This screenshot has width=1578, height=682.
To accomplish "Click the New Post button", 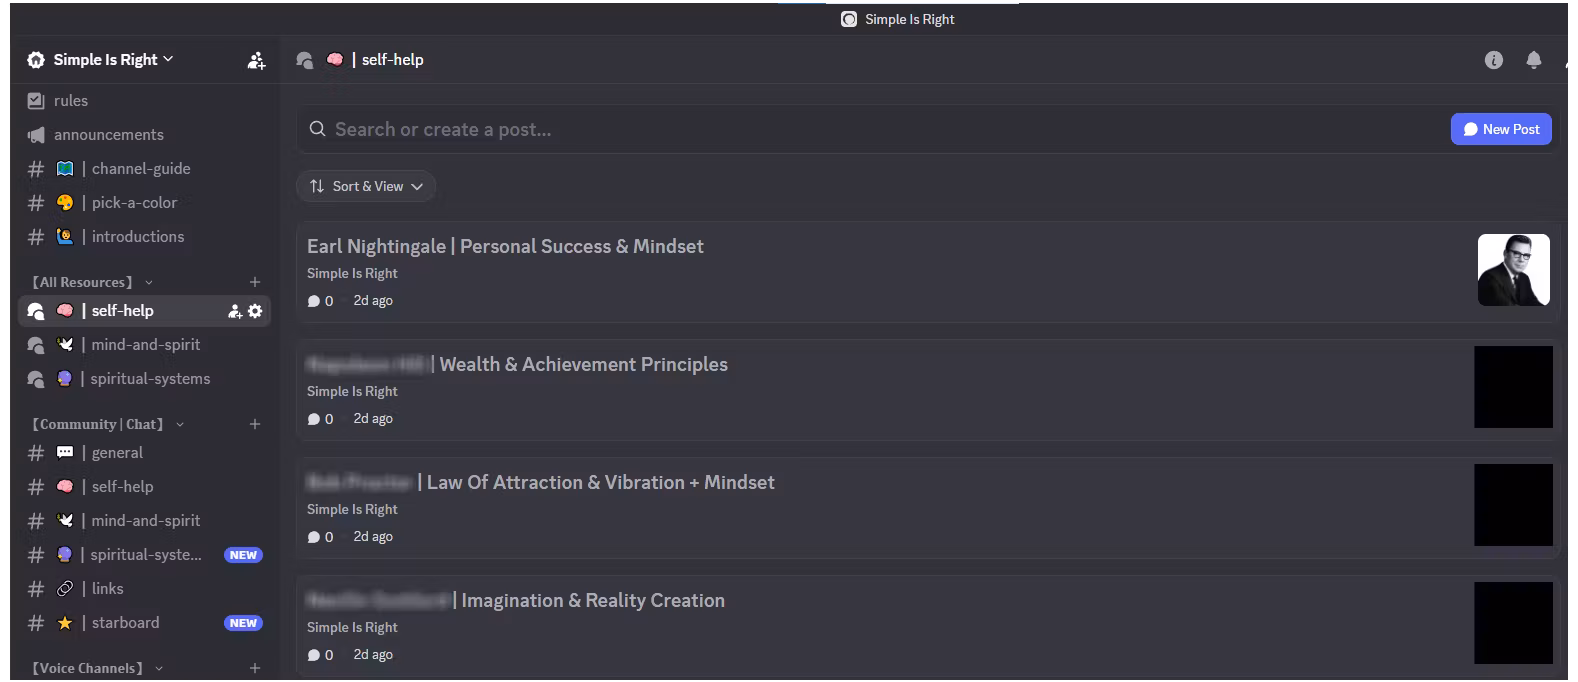I will coord(1500,129).
